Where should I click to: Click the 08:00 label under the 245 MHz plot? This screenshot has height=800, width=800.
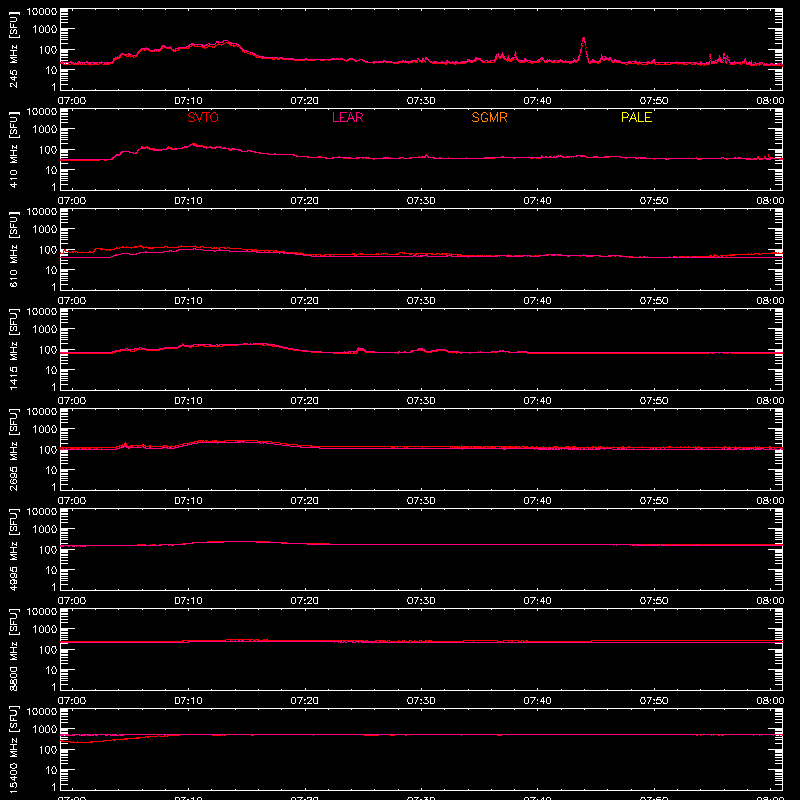pyautogui.click(x=770, y=101)
